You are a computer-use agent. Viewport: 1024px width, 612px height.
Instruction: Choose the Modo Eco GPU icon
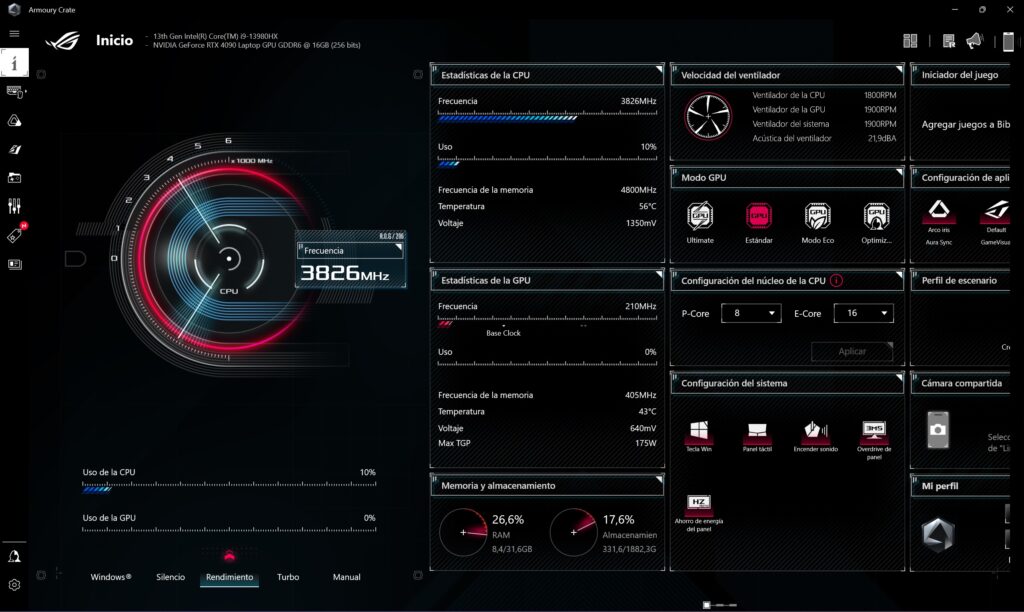817,216
